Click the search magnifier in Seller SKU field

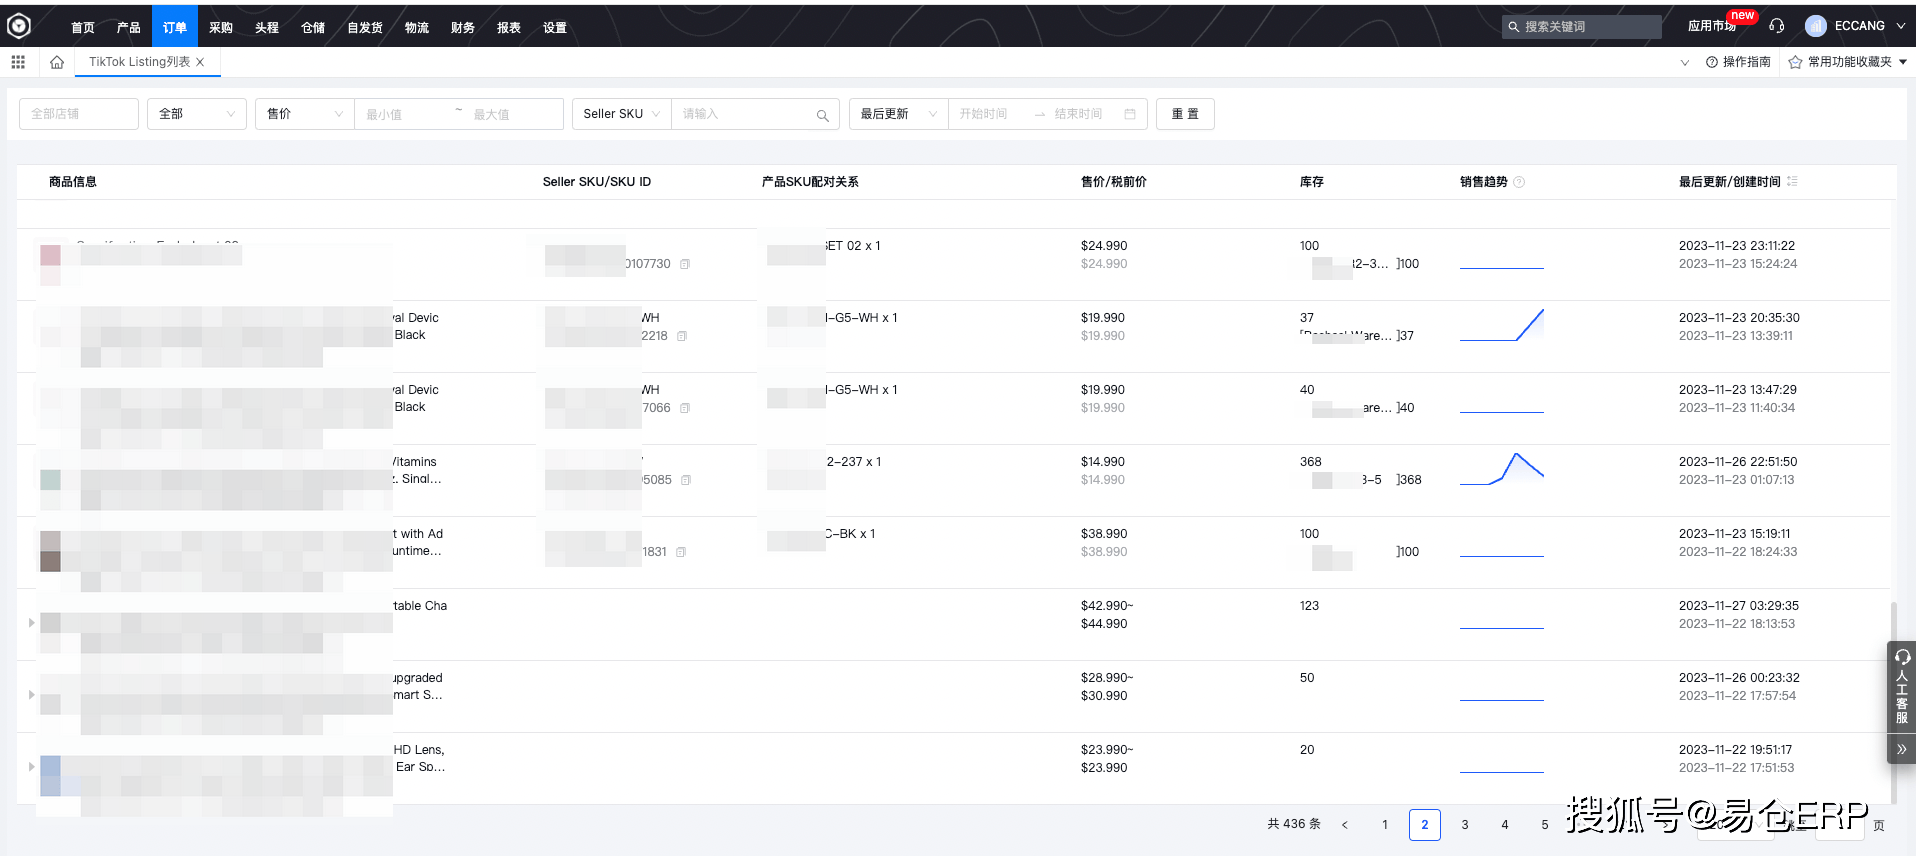pos(822,115)
